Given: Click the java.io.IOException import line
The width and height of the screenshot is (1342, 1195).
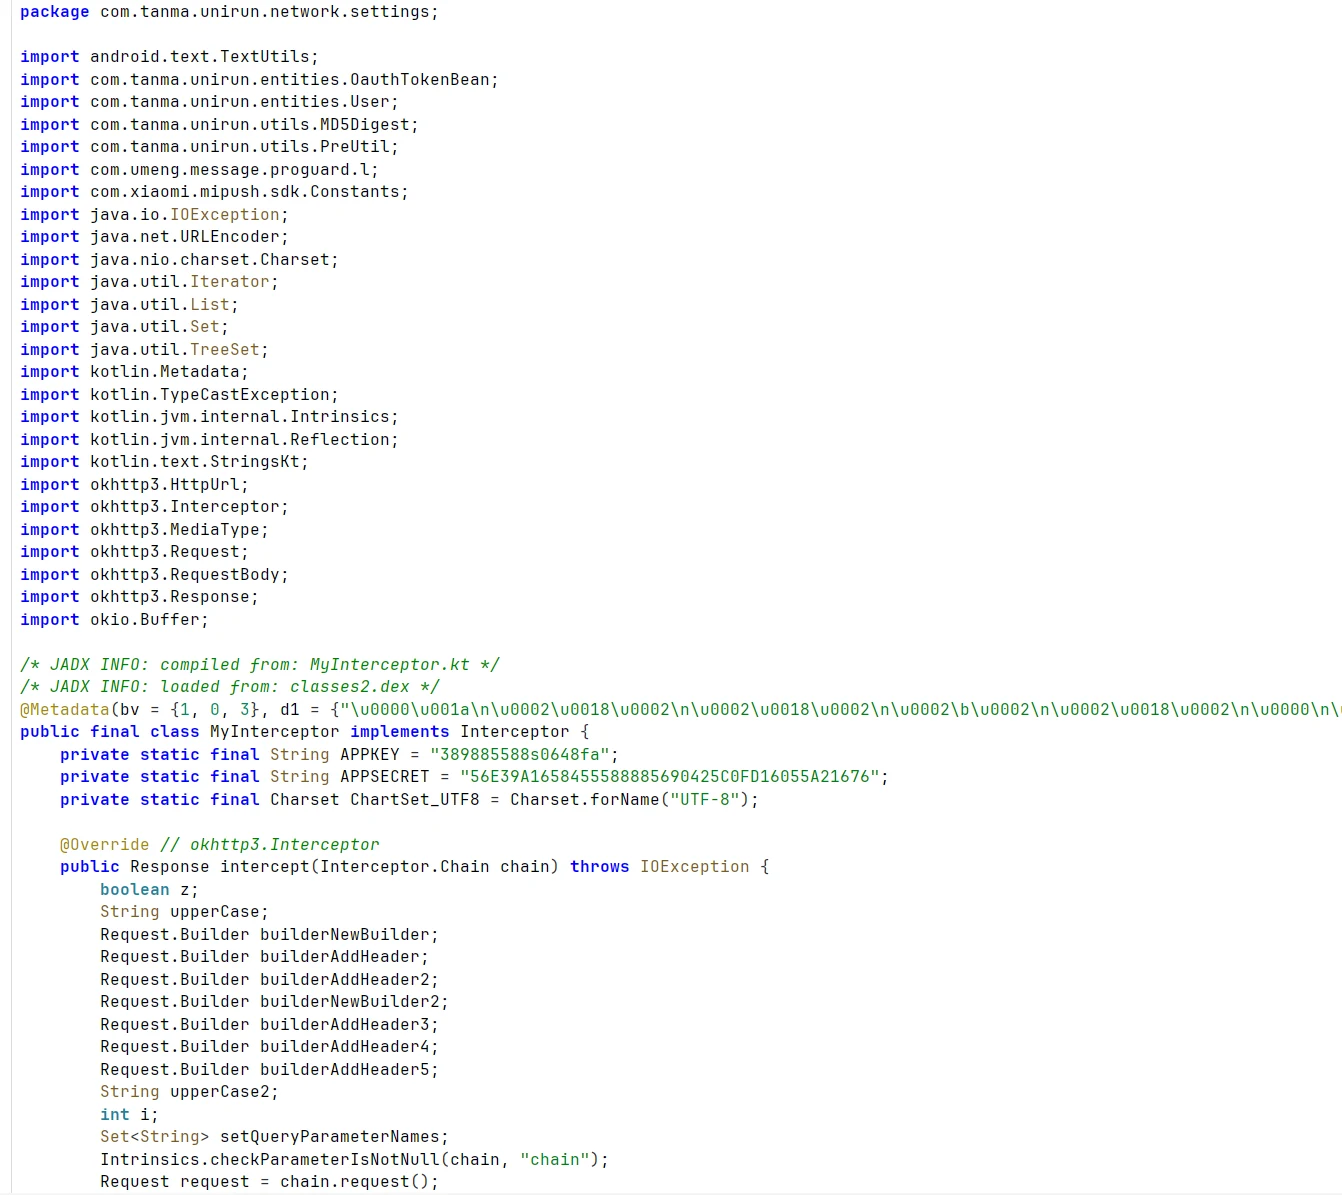Looking at the screenshot, I should click(x=154, y=215).
